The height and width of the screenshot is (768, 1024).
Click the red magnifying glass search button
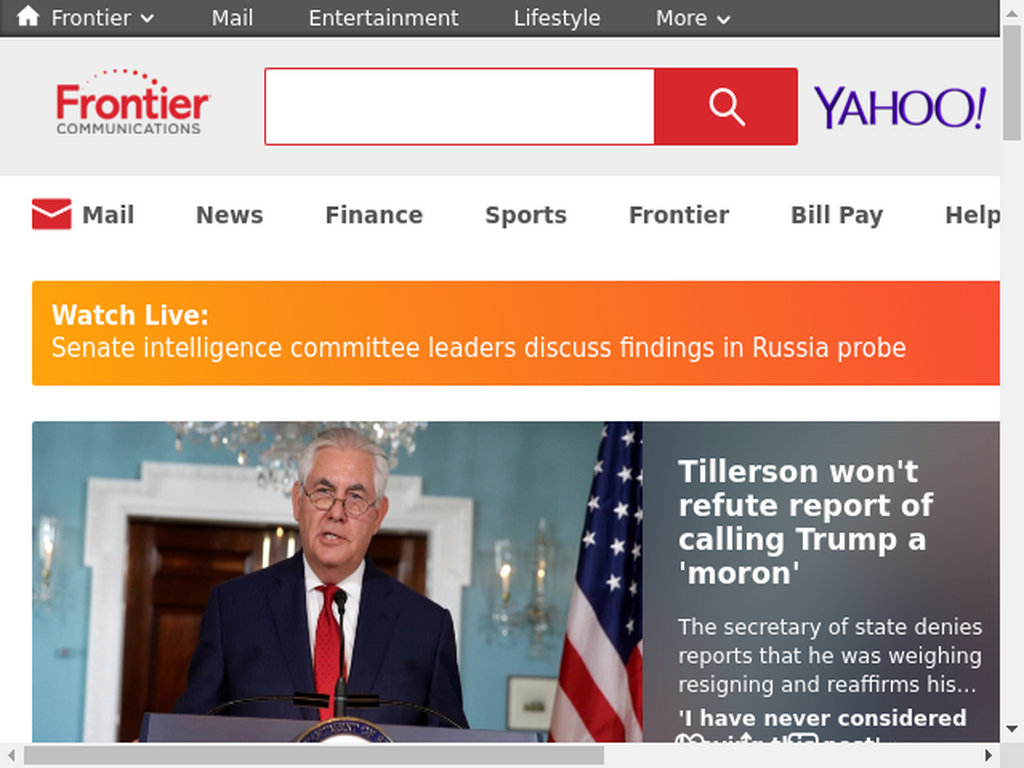726,106
